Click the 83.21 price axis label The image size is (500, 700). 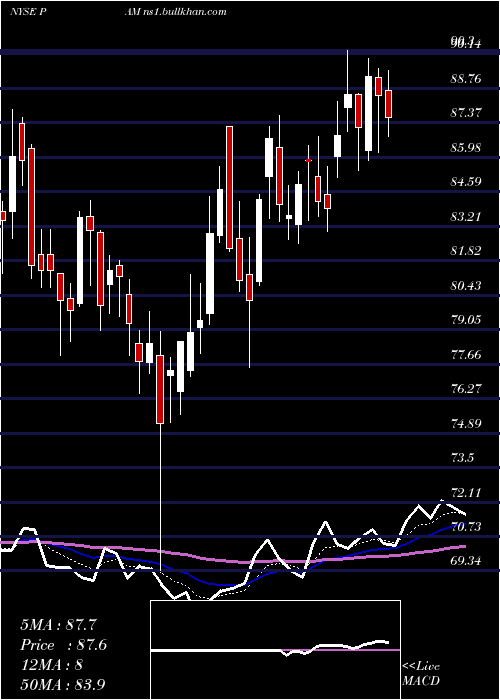(x=467, y=217)
